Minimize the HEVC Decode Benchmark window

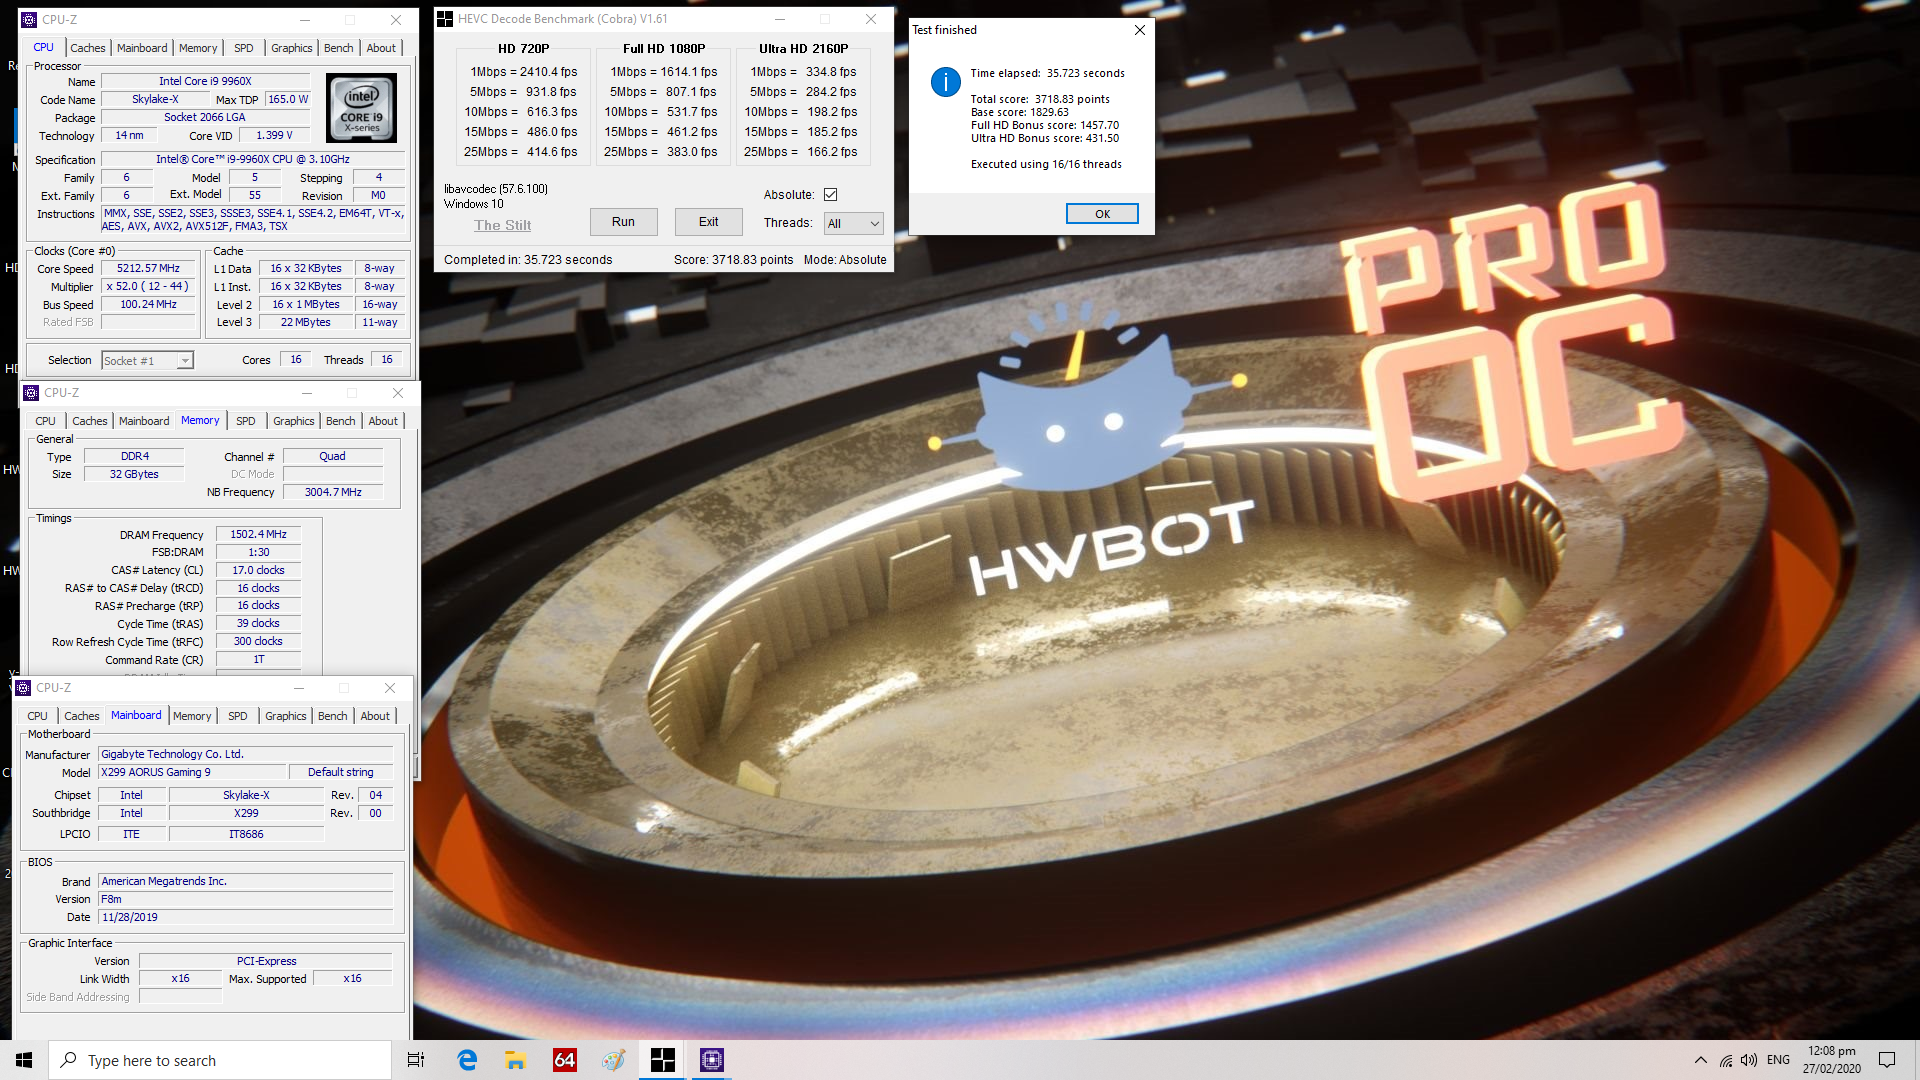click(779, 19)
